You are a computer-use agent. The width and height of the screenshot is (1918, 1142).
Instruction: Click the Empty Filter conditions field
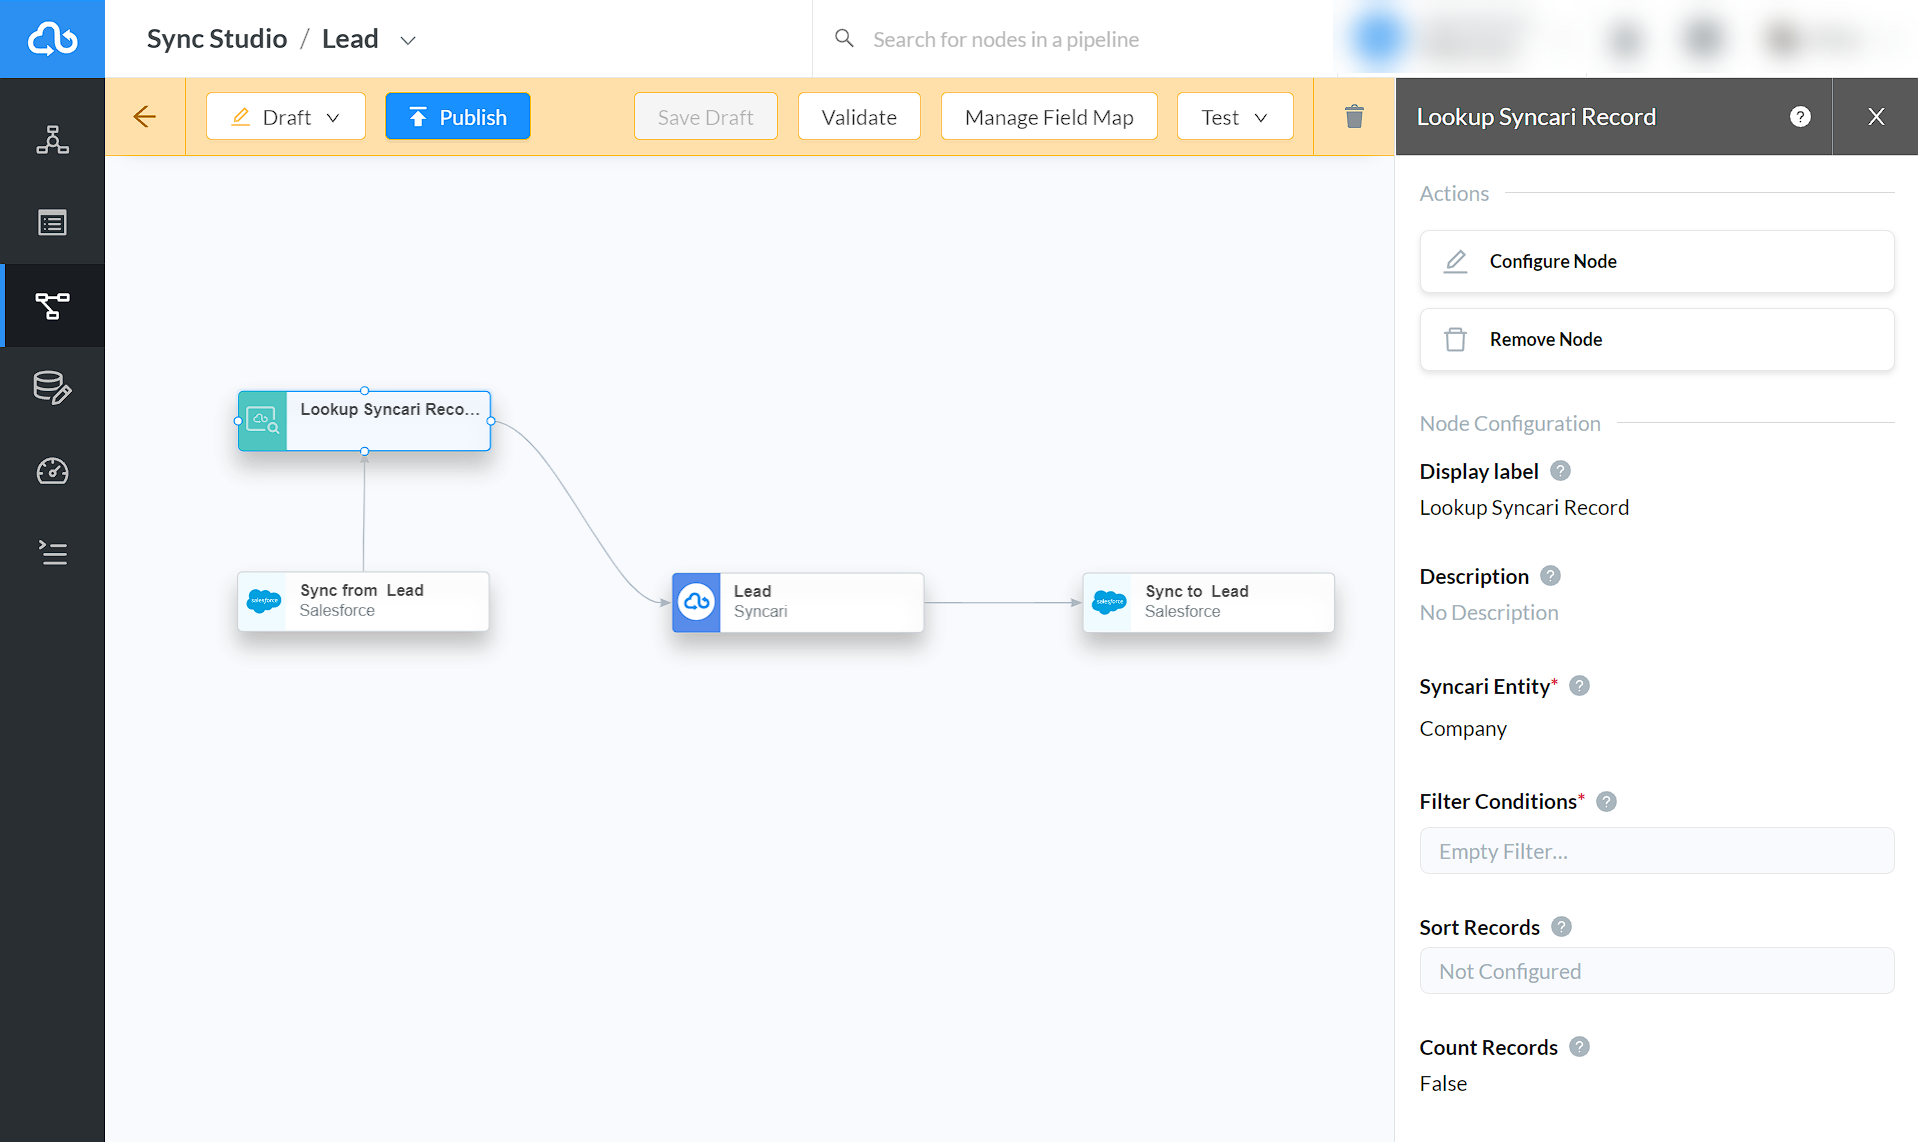(1657, 850)
